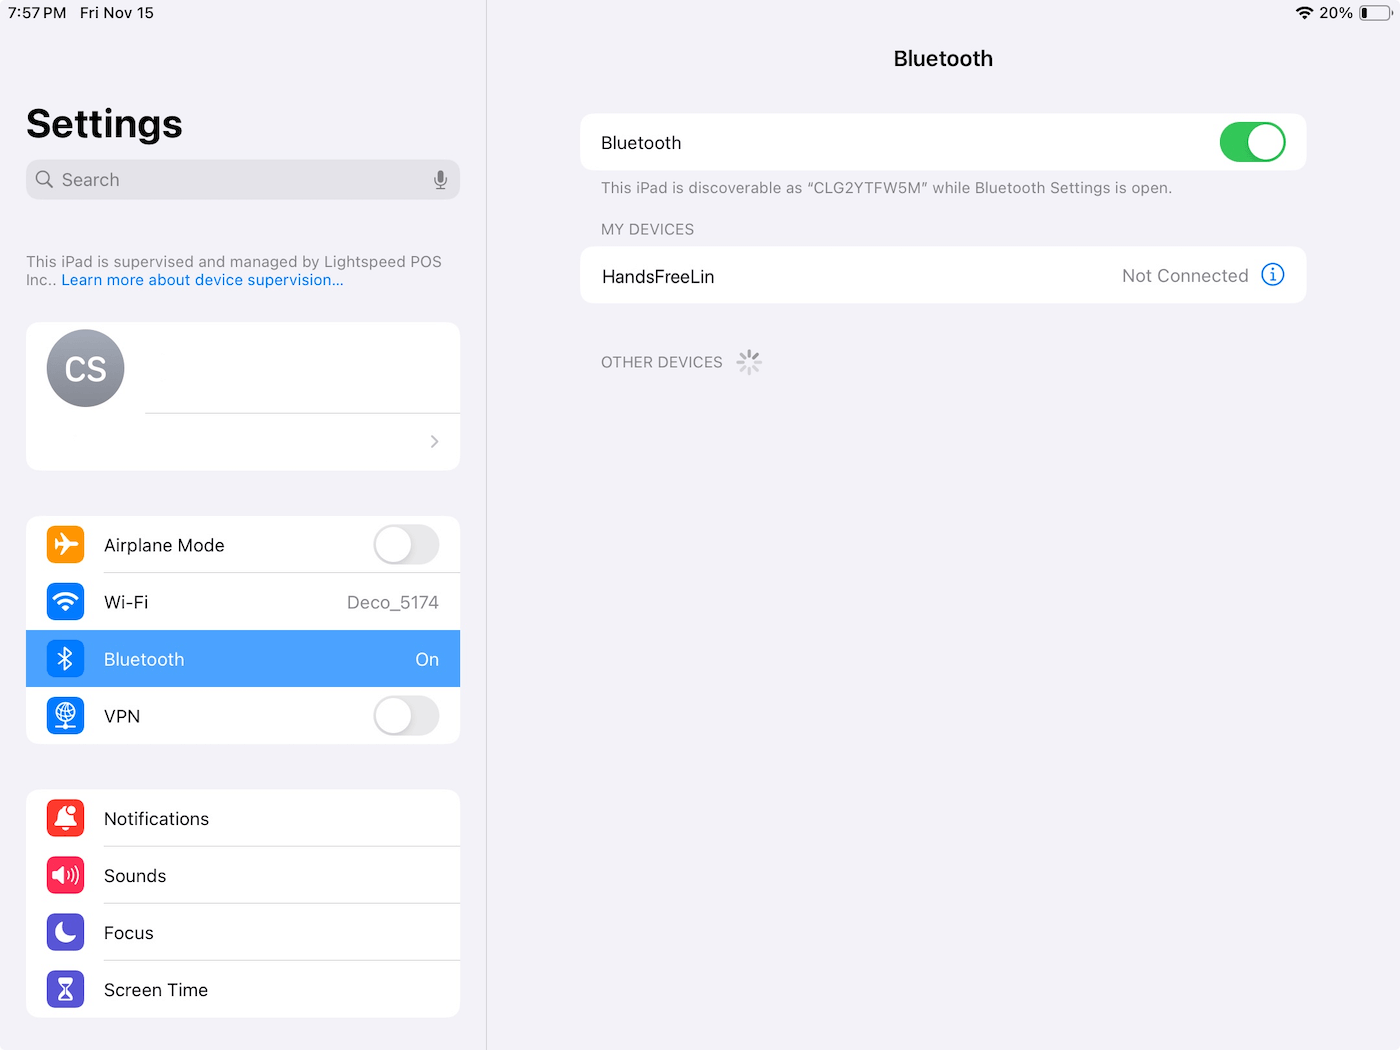Enable the Airplane Mode switch
The width and height of the screenshot is (1400, 1050).
click(406, 545)
